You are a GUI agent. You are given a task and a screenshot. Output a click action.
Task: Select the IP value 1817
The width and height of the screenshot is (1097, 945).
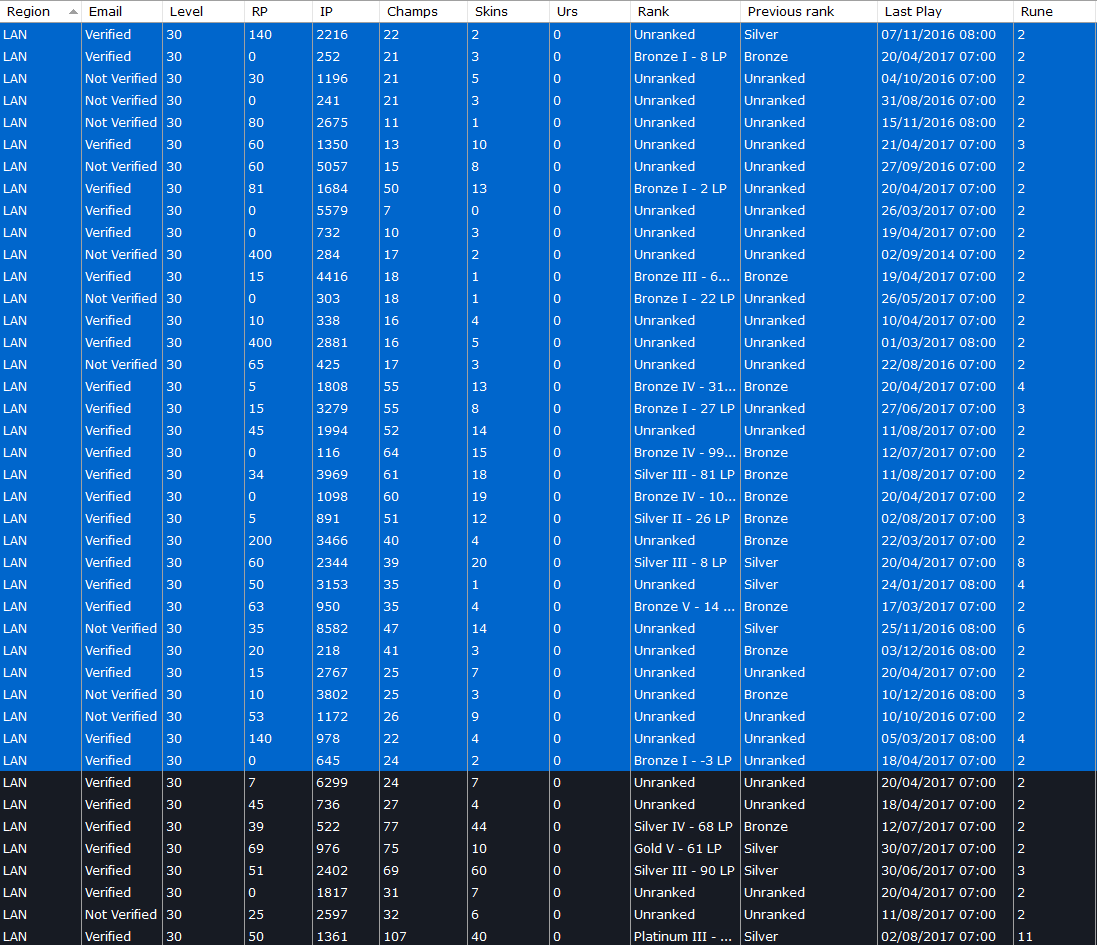click(x=332, y=893)
